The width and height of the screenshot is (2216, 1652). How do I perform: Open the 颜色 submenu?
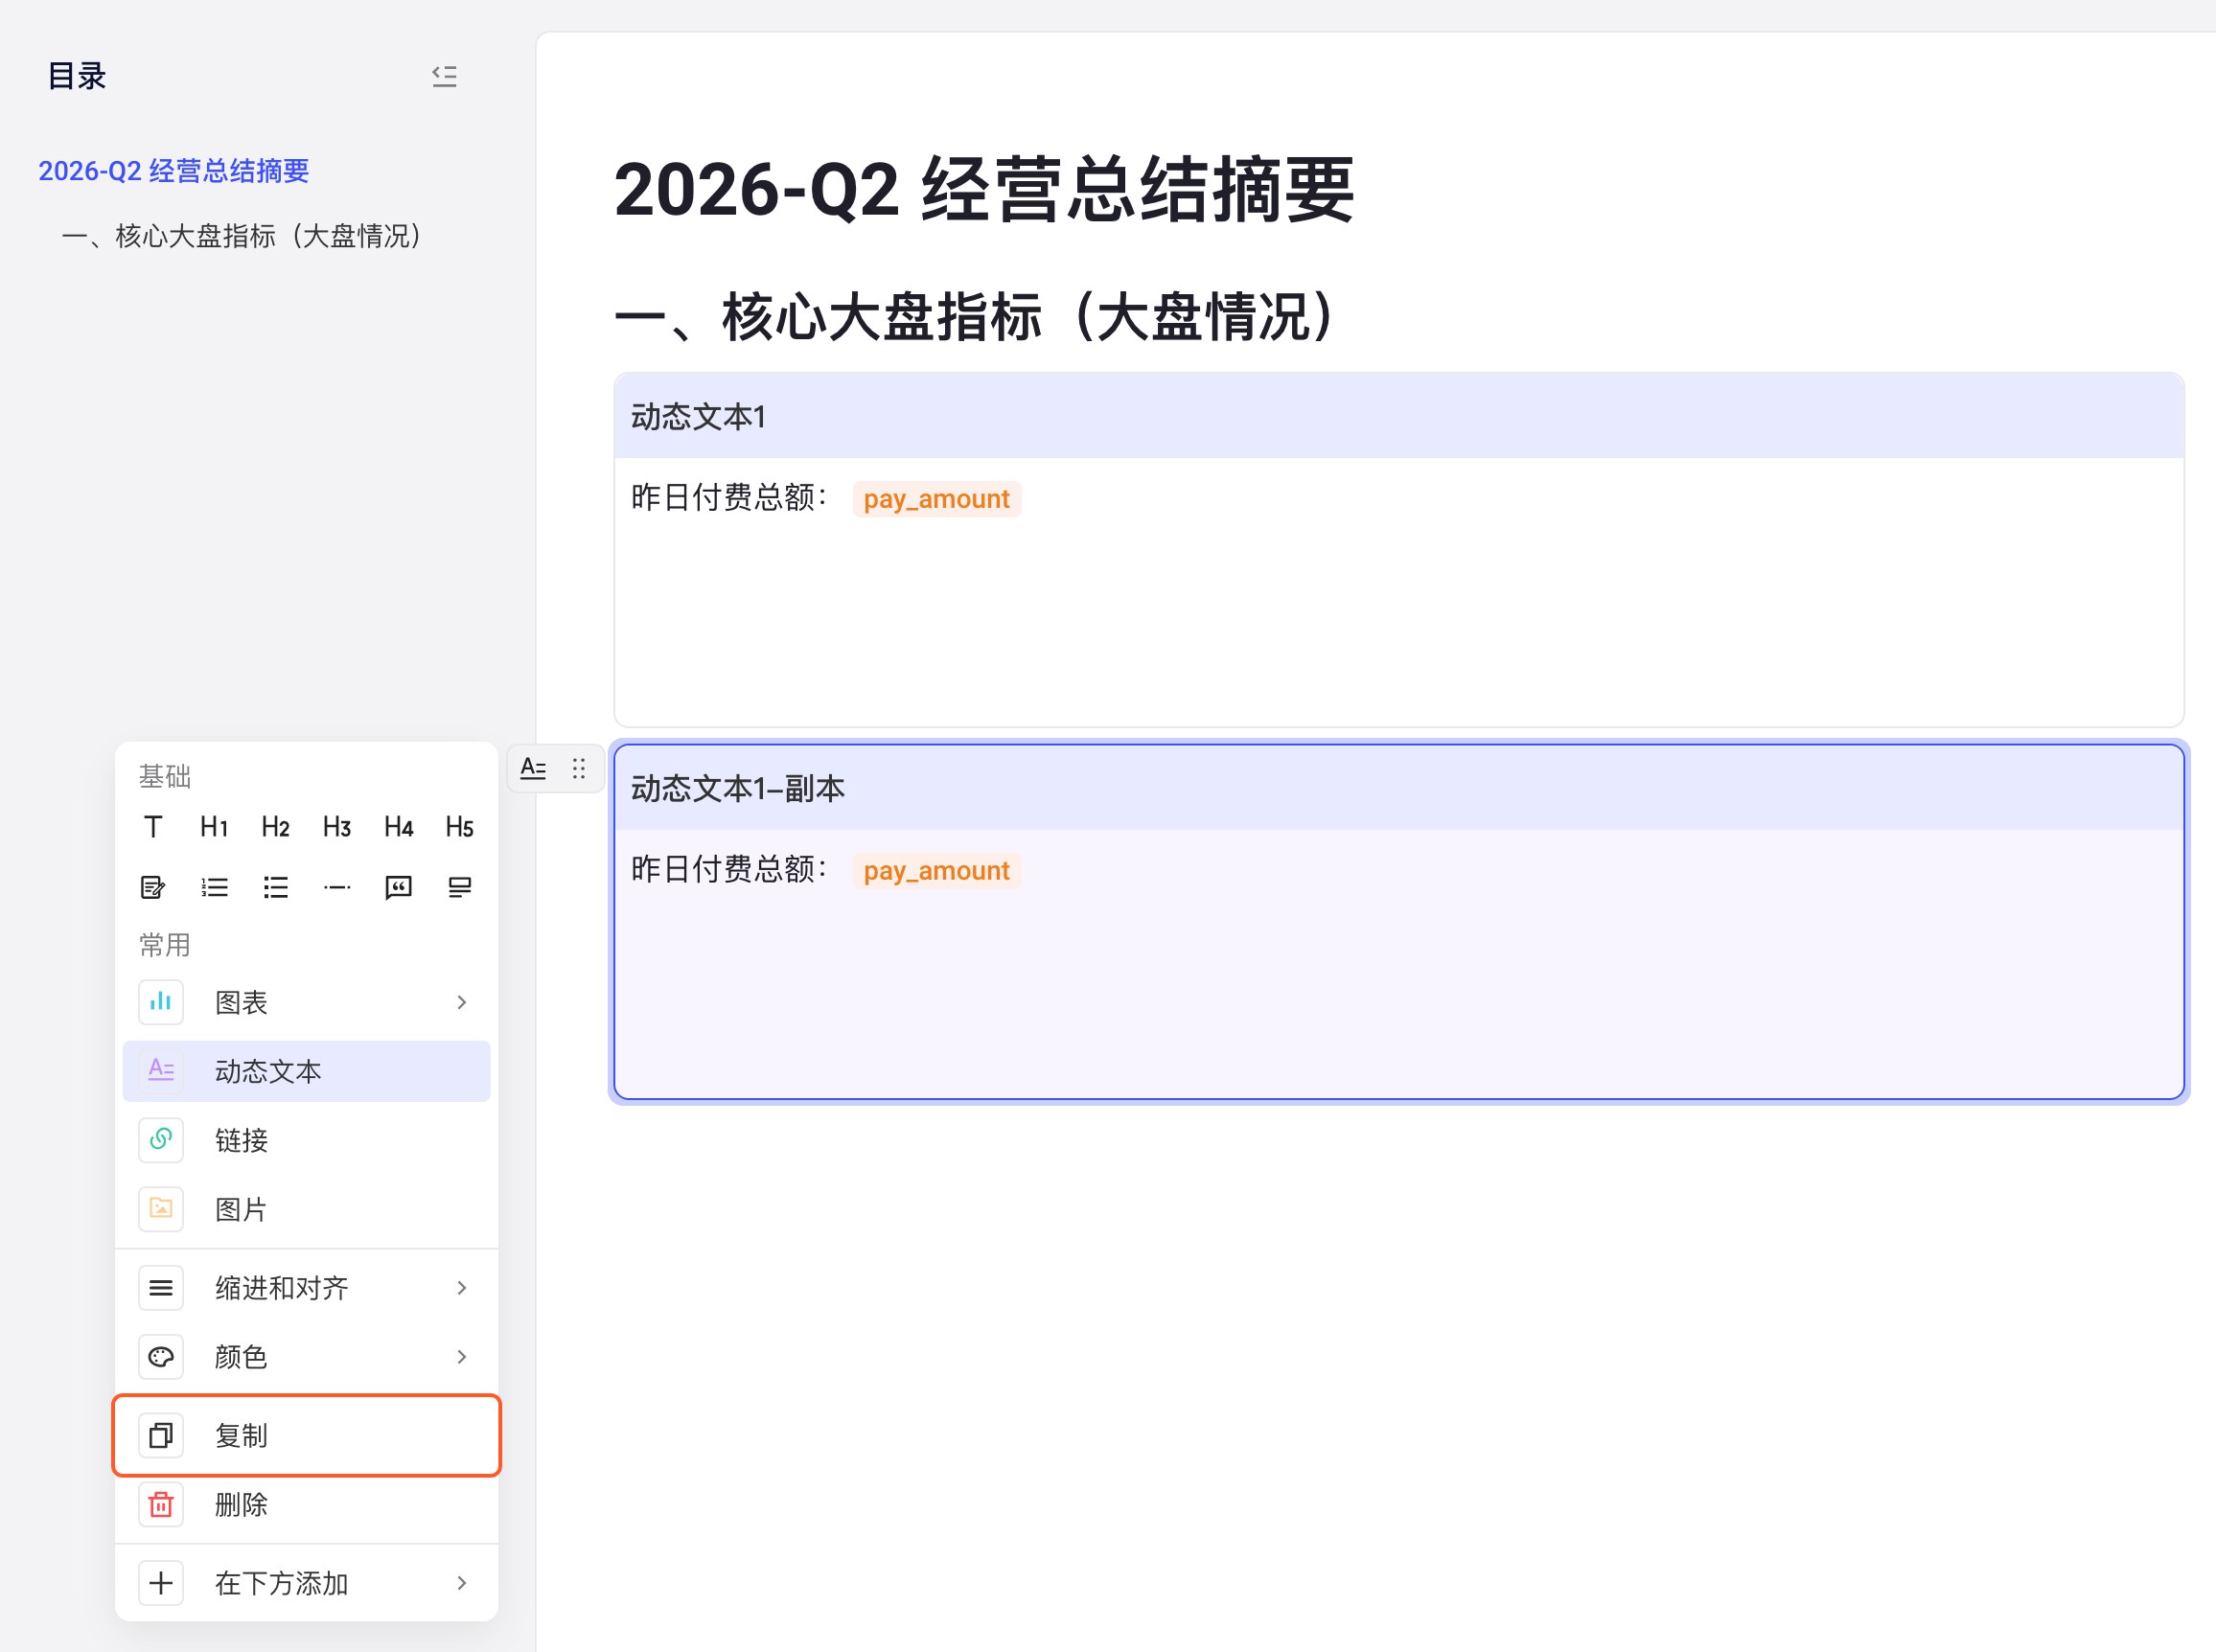(x=306, y=1357)
